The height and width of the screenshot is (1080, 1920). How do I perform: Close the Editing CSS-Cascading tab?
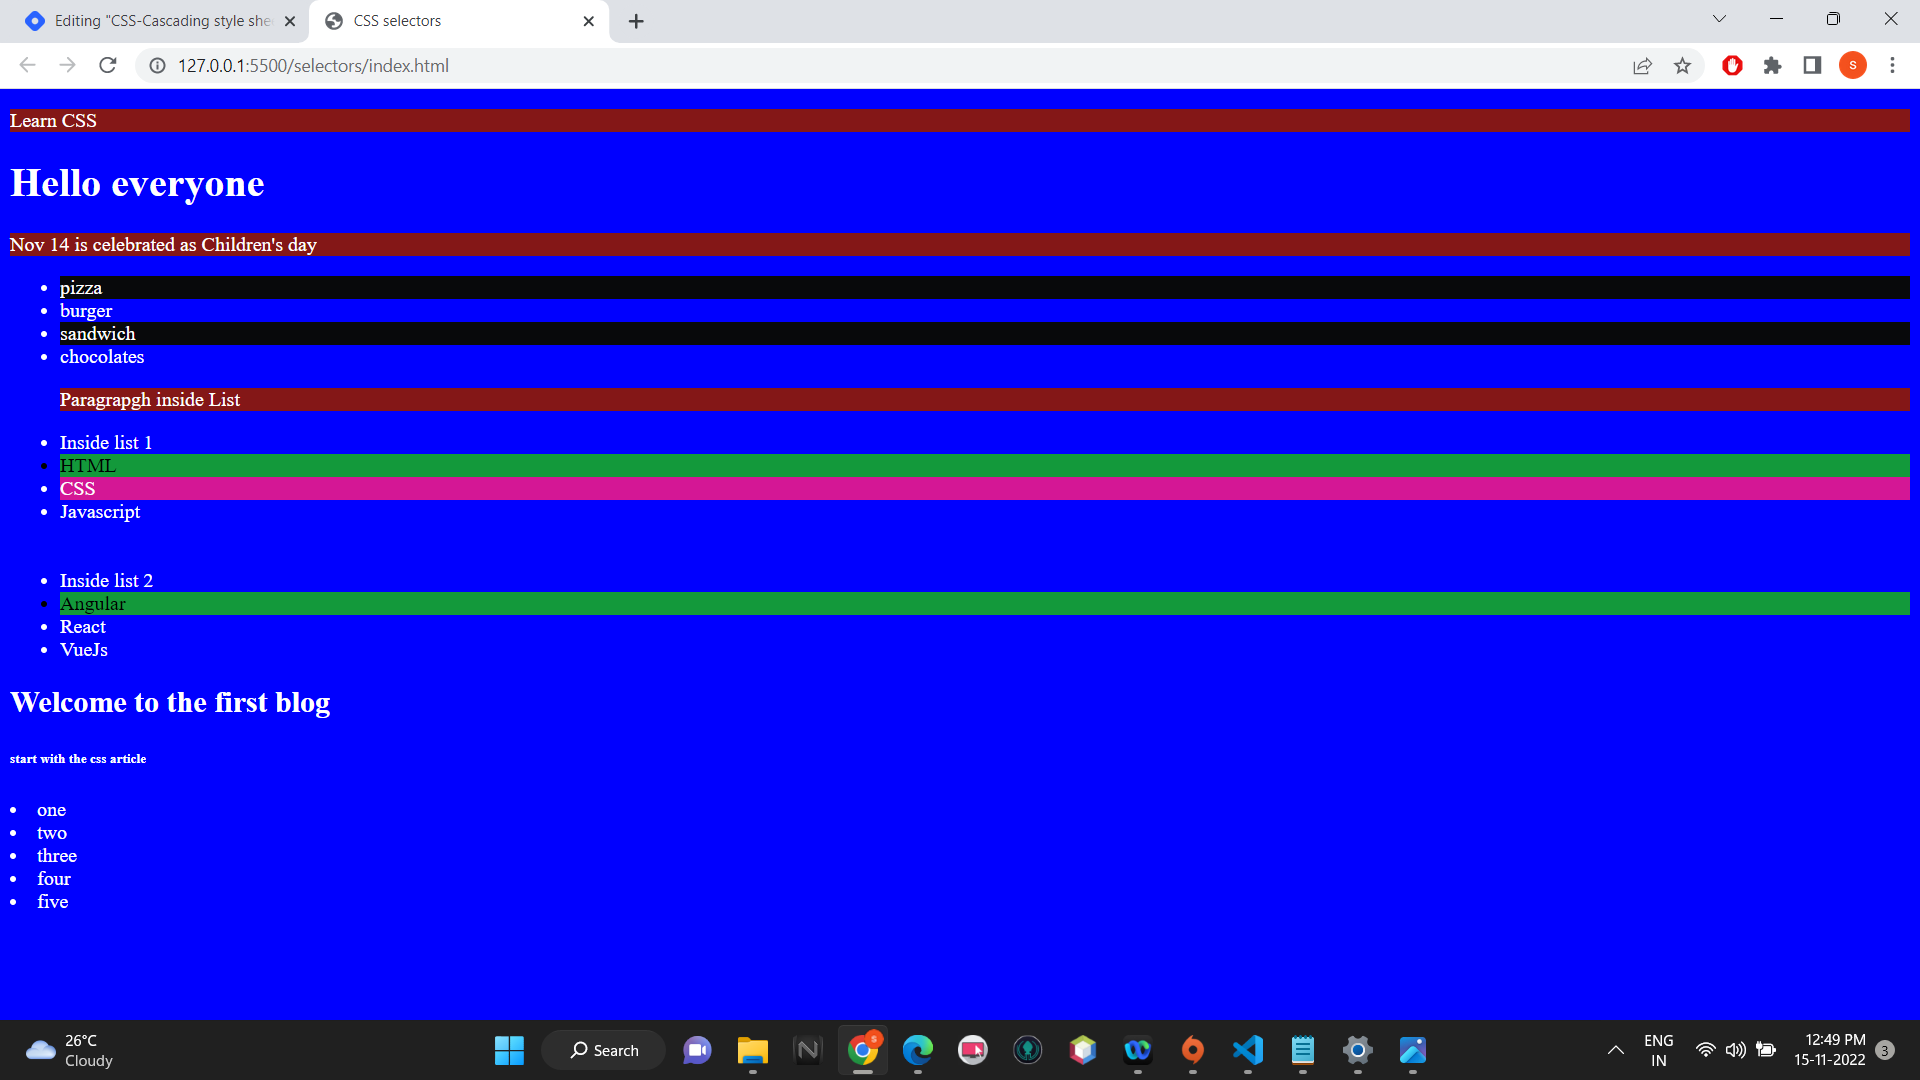click(290, 21)
